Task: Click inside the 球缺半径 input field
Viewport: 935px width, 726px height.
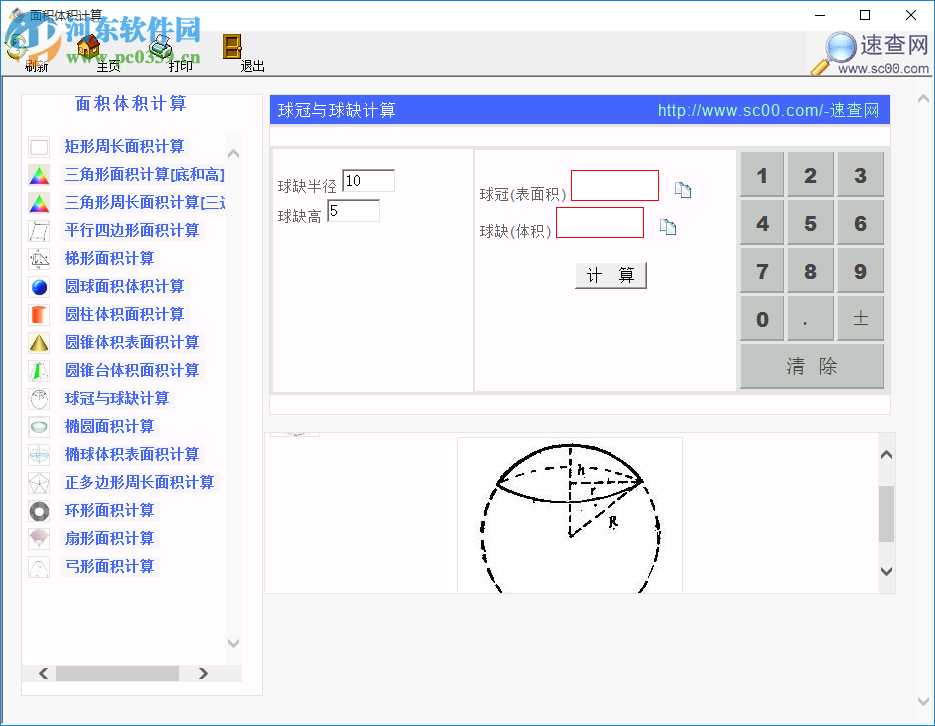Action: pyautogui.click(x=366, y=180)
